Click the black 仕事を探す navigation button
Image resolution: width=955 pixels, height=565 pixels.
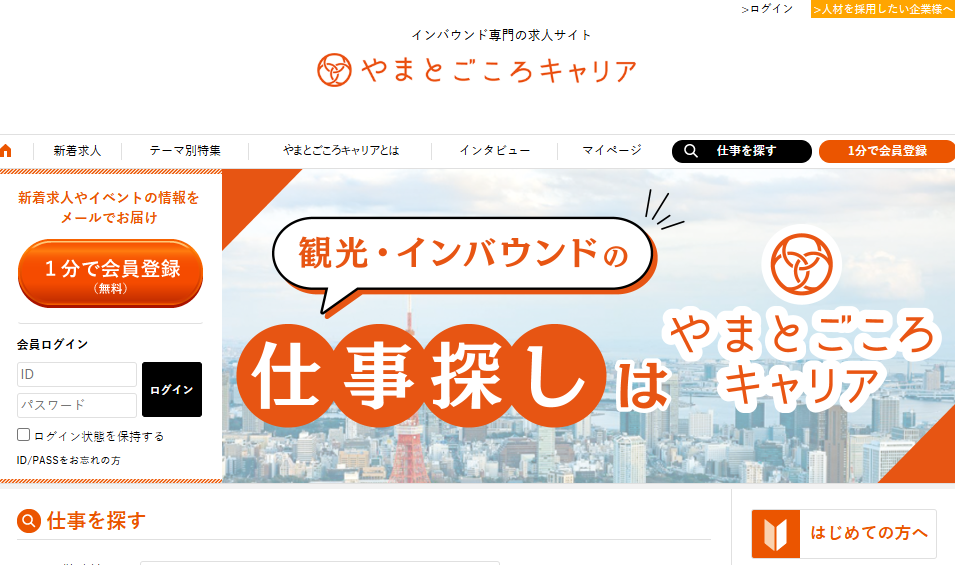(x=742, y=151)
